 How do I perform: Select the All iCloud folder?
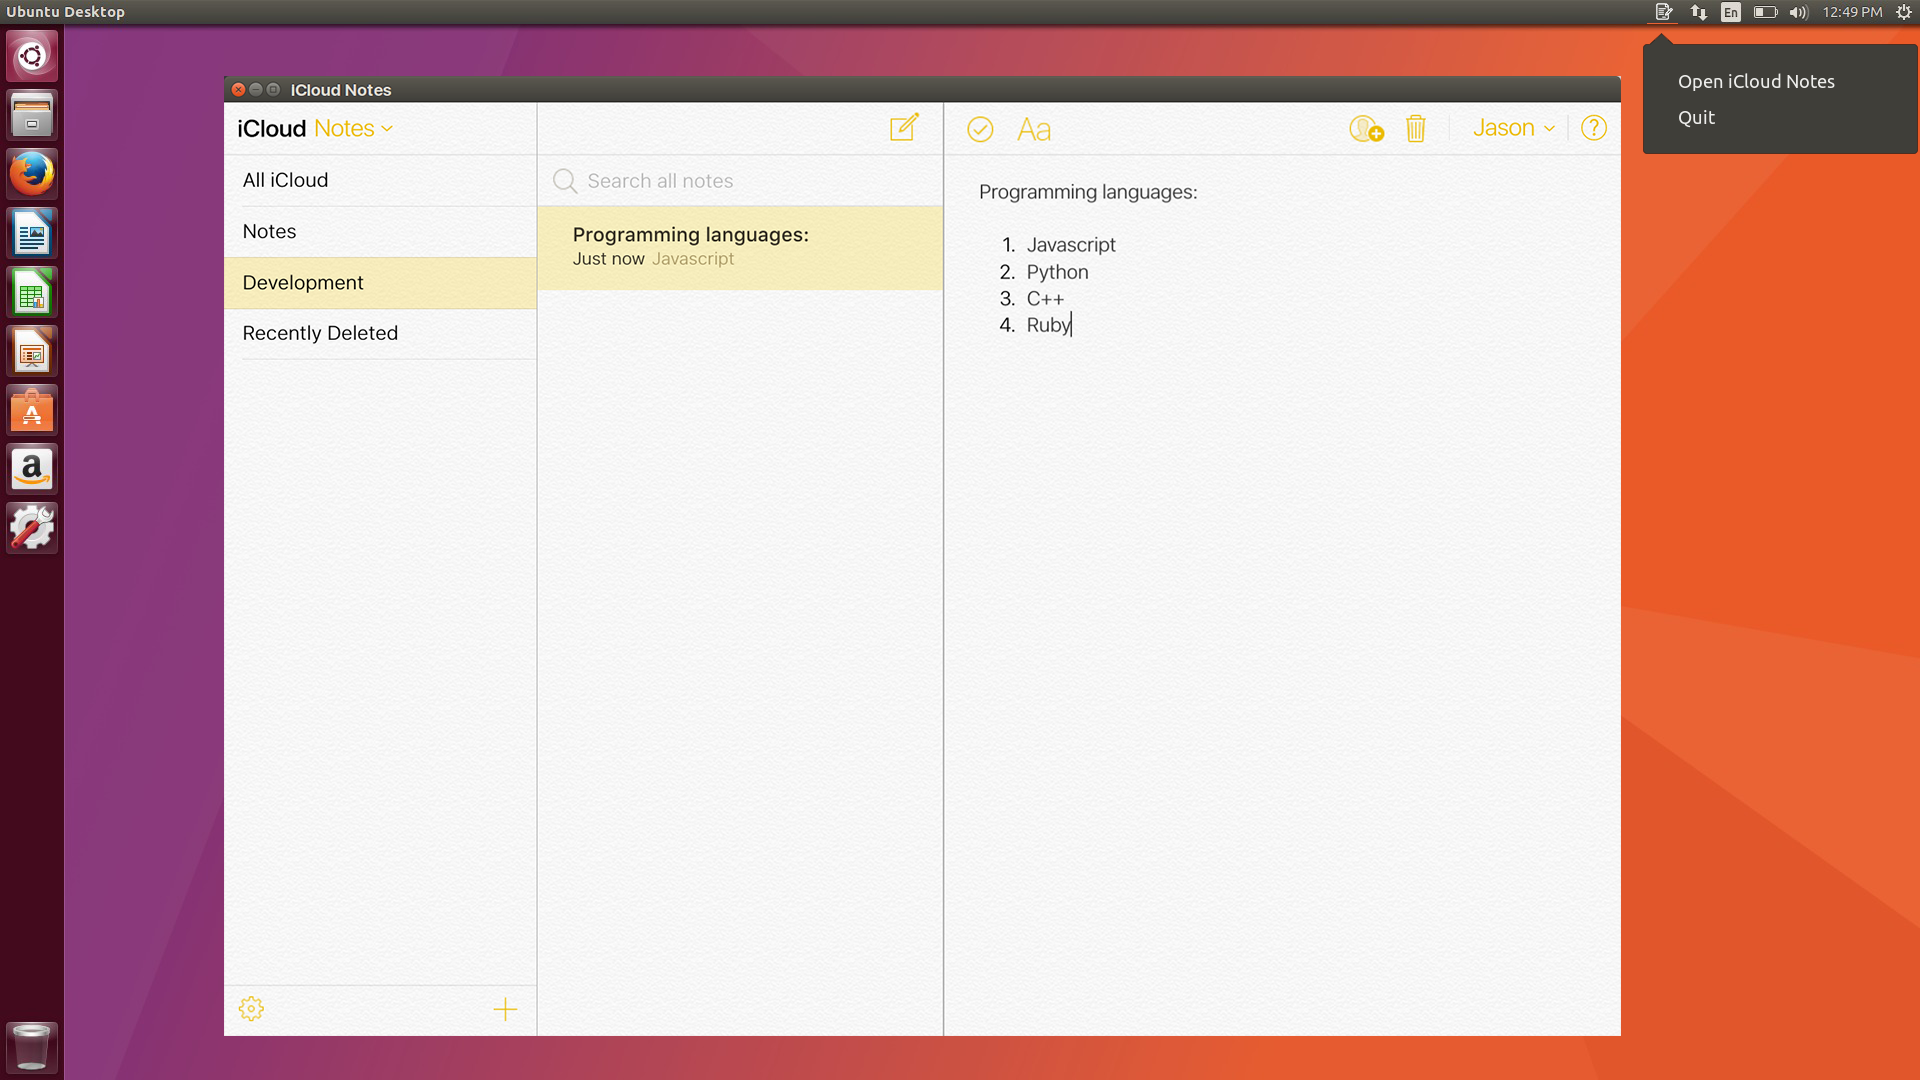(x=380, y=181)
